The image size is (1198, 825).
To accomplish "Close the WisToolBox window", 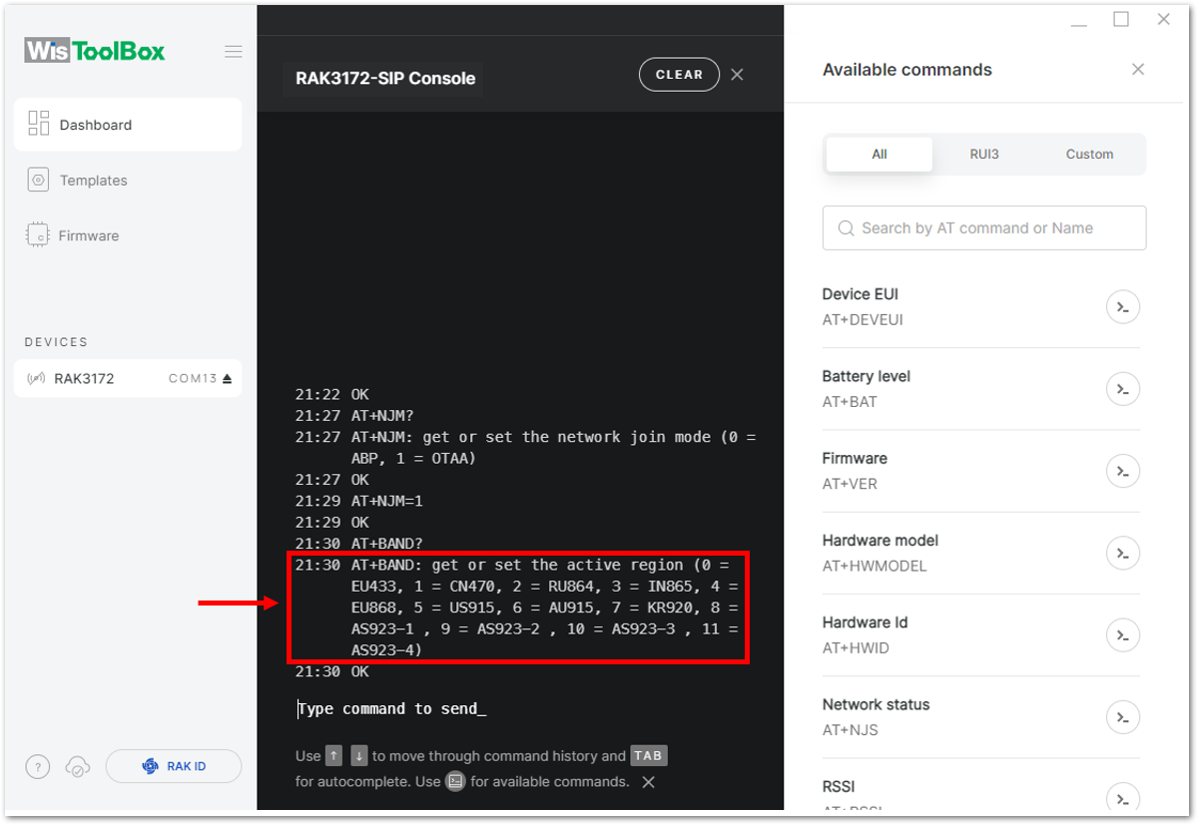I will [1164, 19].
